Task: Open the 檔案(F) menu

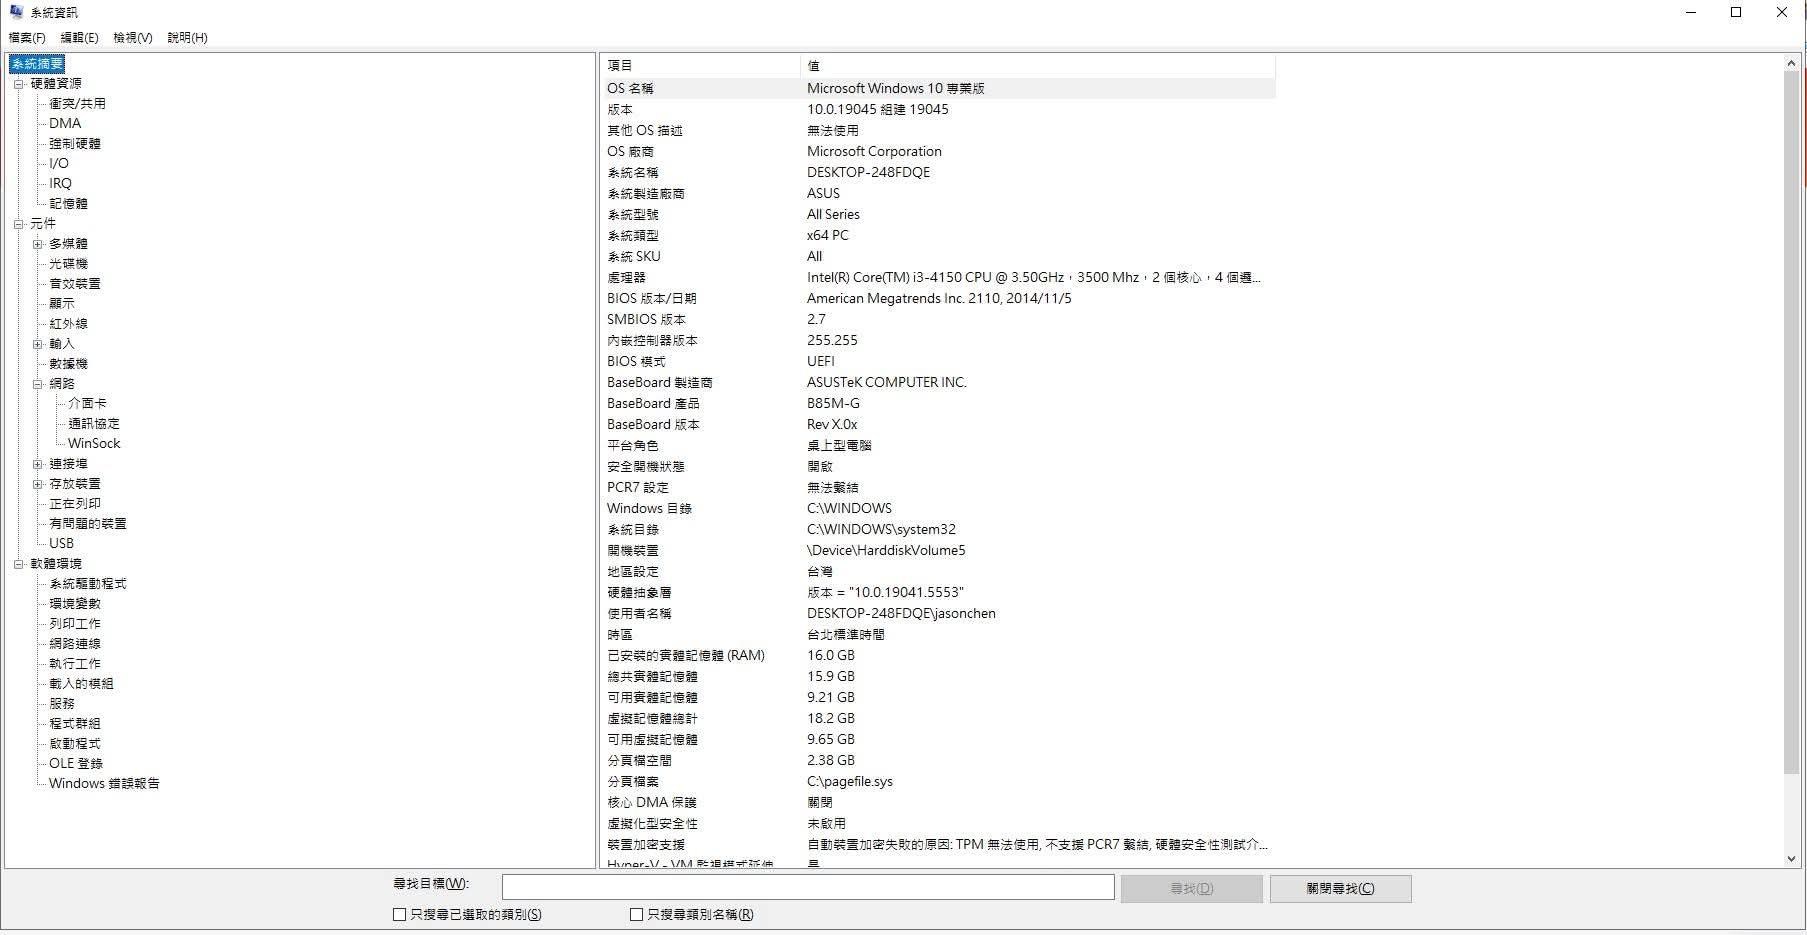Action: coord(27,38)
